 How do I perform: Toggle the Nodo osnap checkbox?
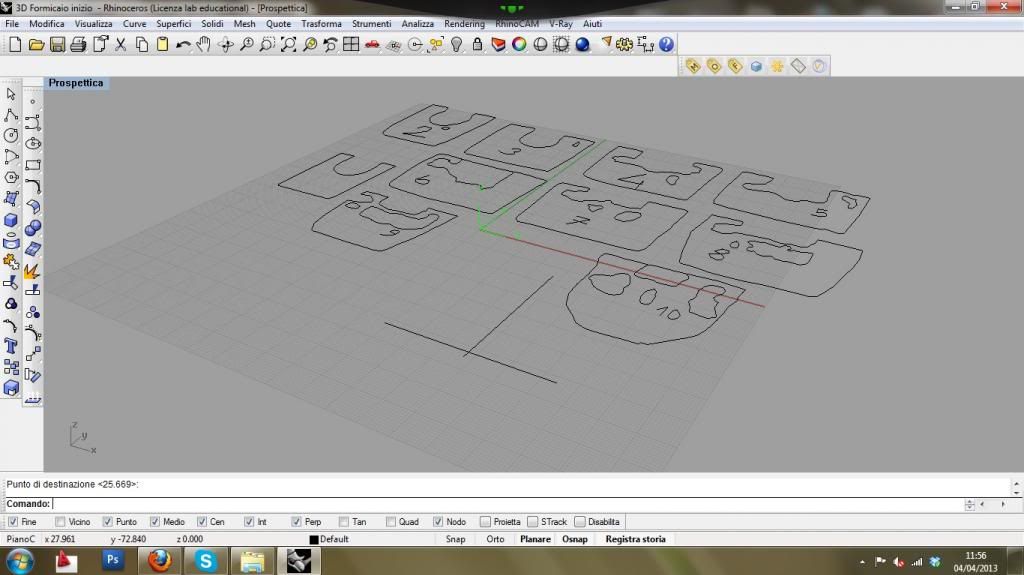pos(438,522)
